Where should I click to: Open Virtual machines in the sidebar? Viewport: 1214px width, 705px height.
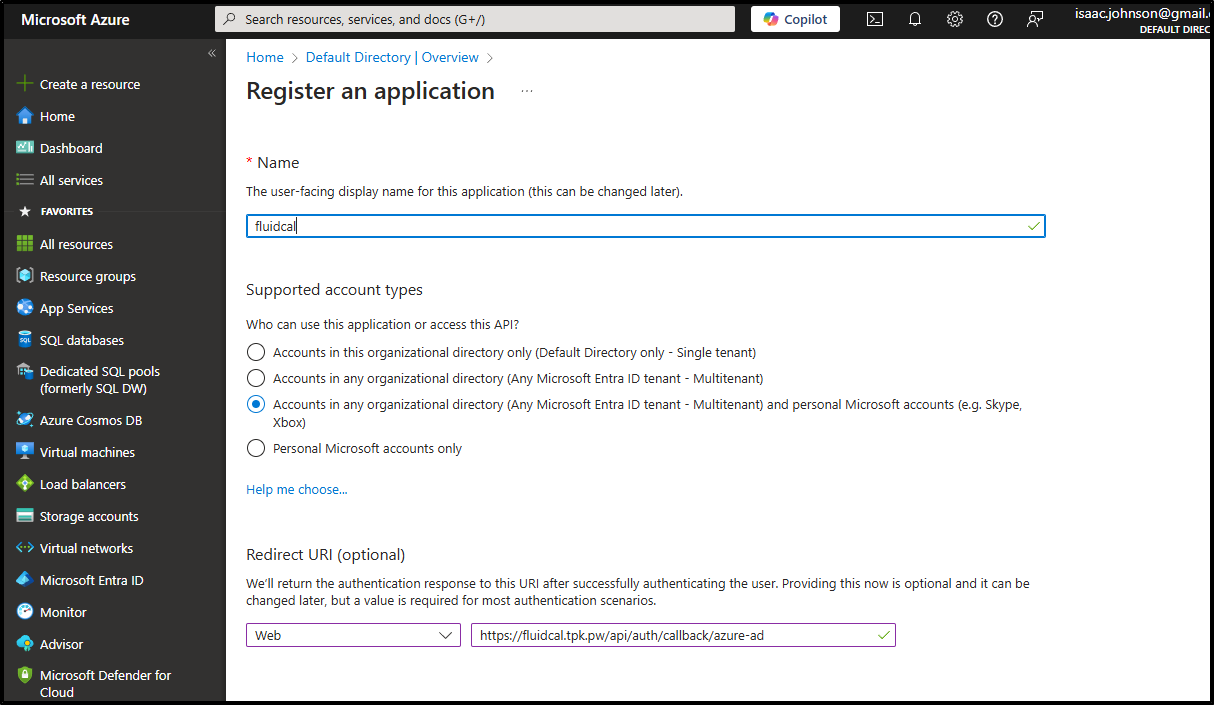pos(87,452)
